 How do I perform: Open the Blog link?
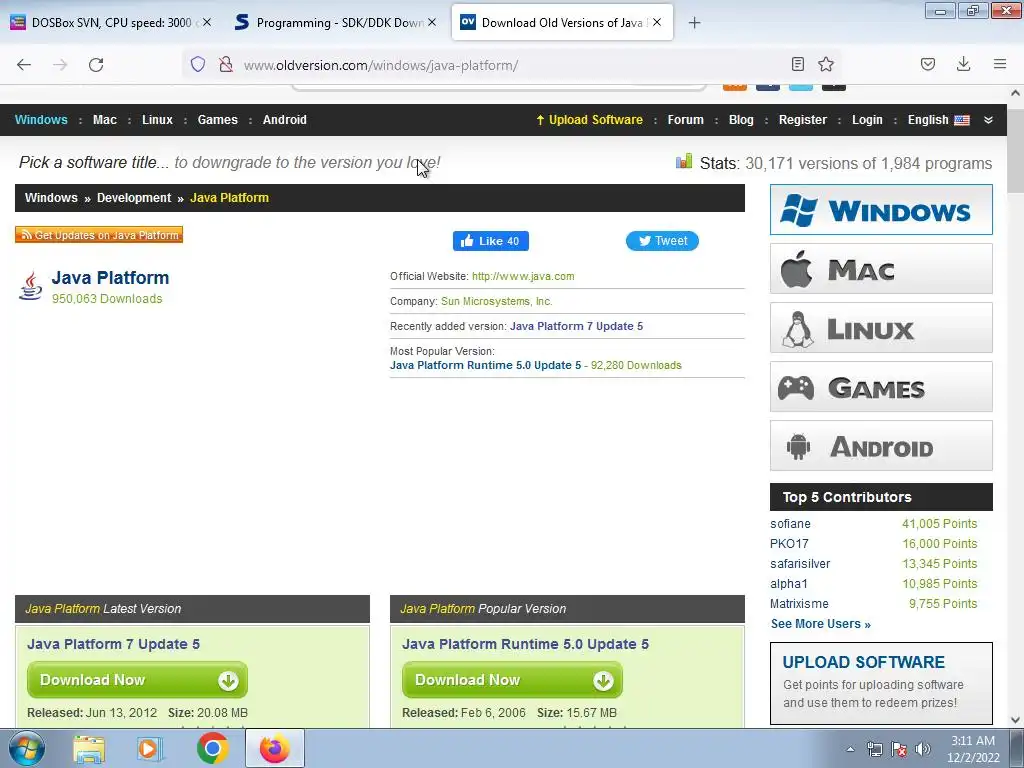741,120
